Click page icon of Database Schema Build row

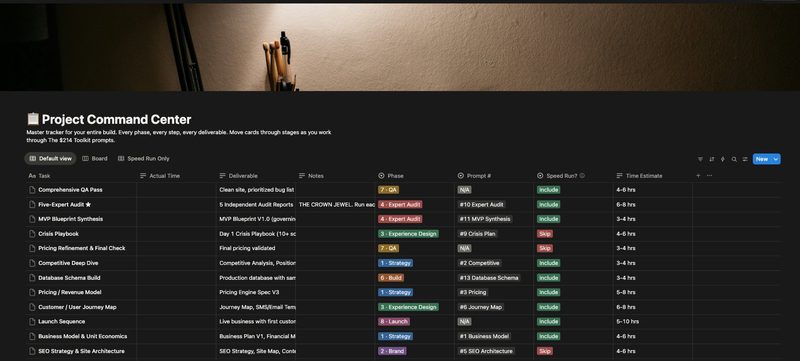point(32,278)
